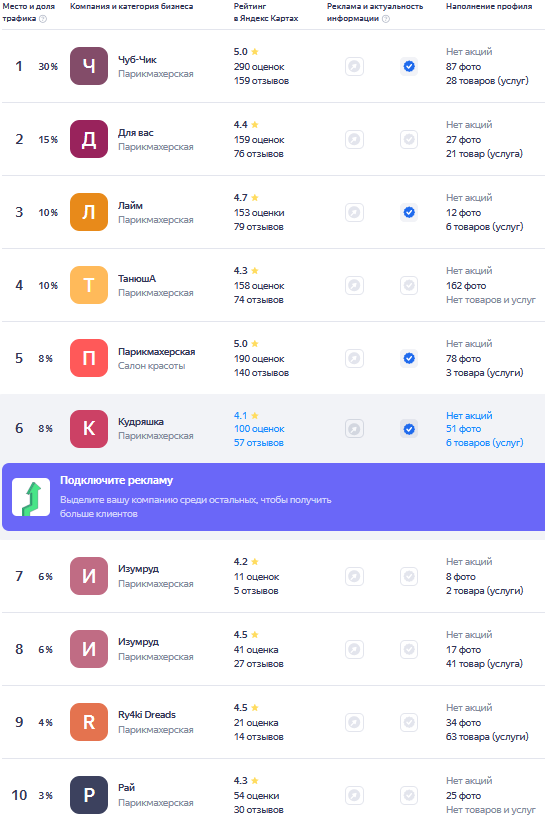Toggle the blue verified checkmark for Чуб-Чик
Screen dimensions: 545x825
pyautogui.click(x=409, y=66)
